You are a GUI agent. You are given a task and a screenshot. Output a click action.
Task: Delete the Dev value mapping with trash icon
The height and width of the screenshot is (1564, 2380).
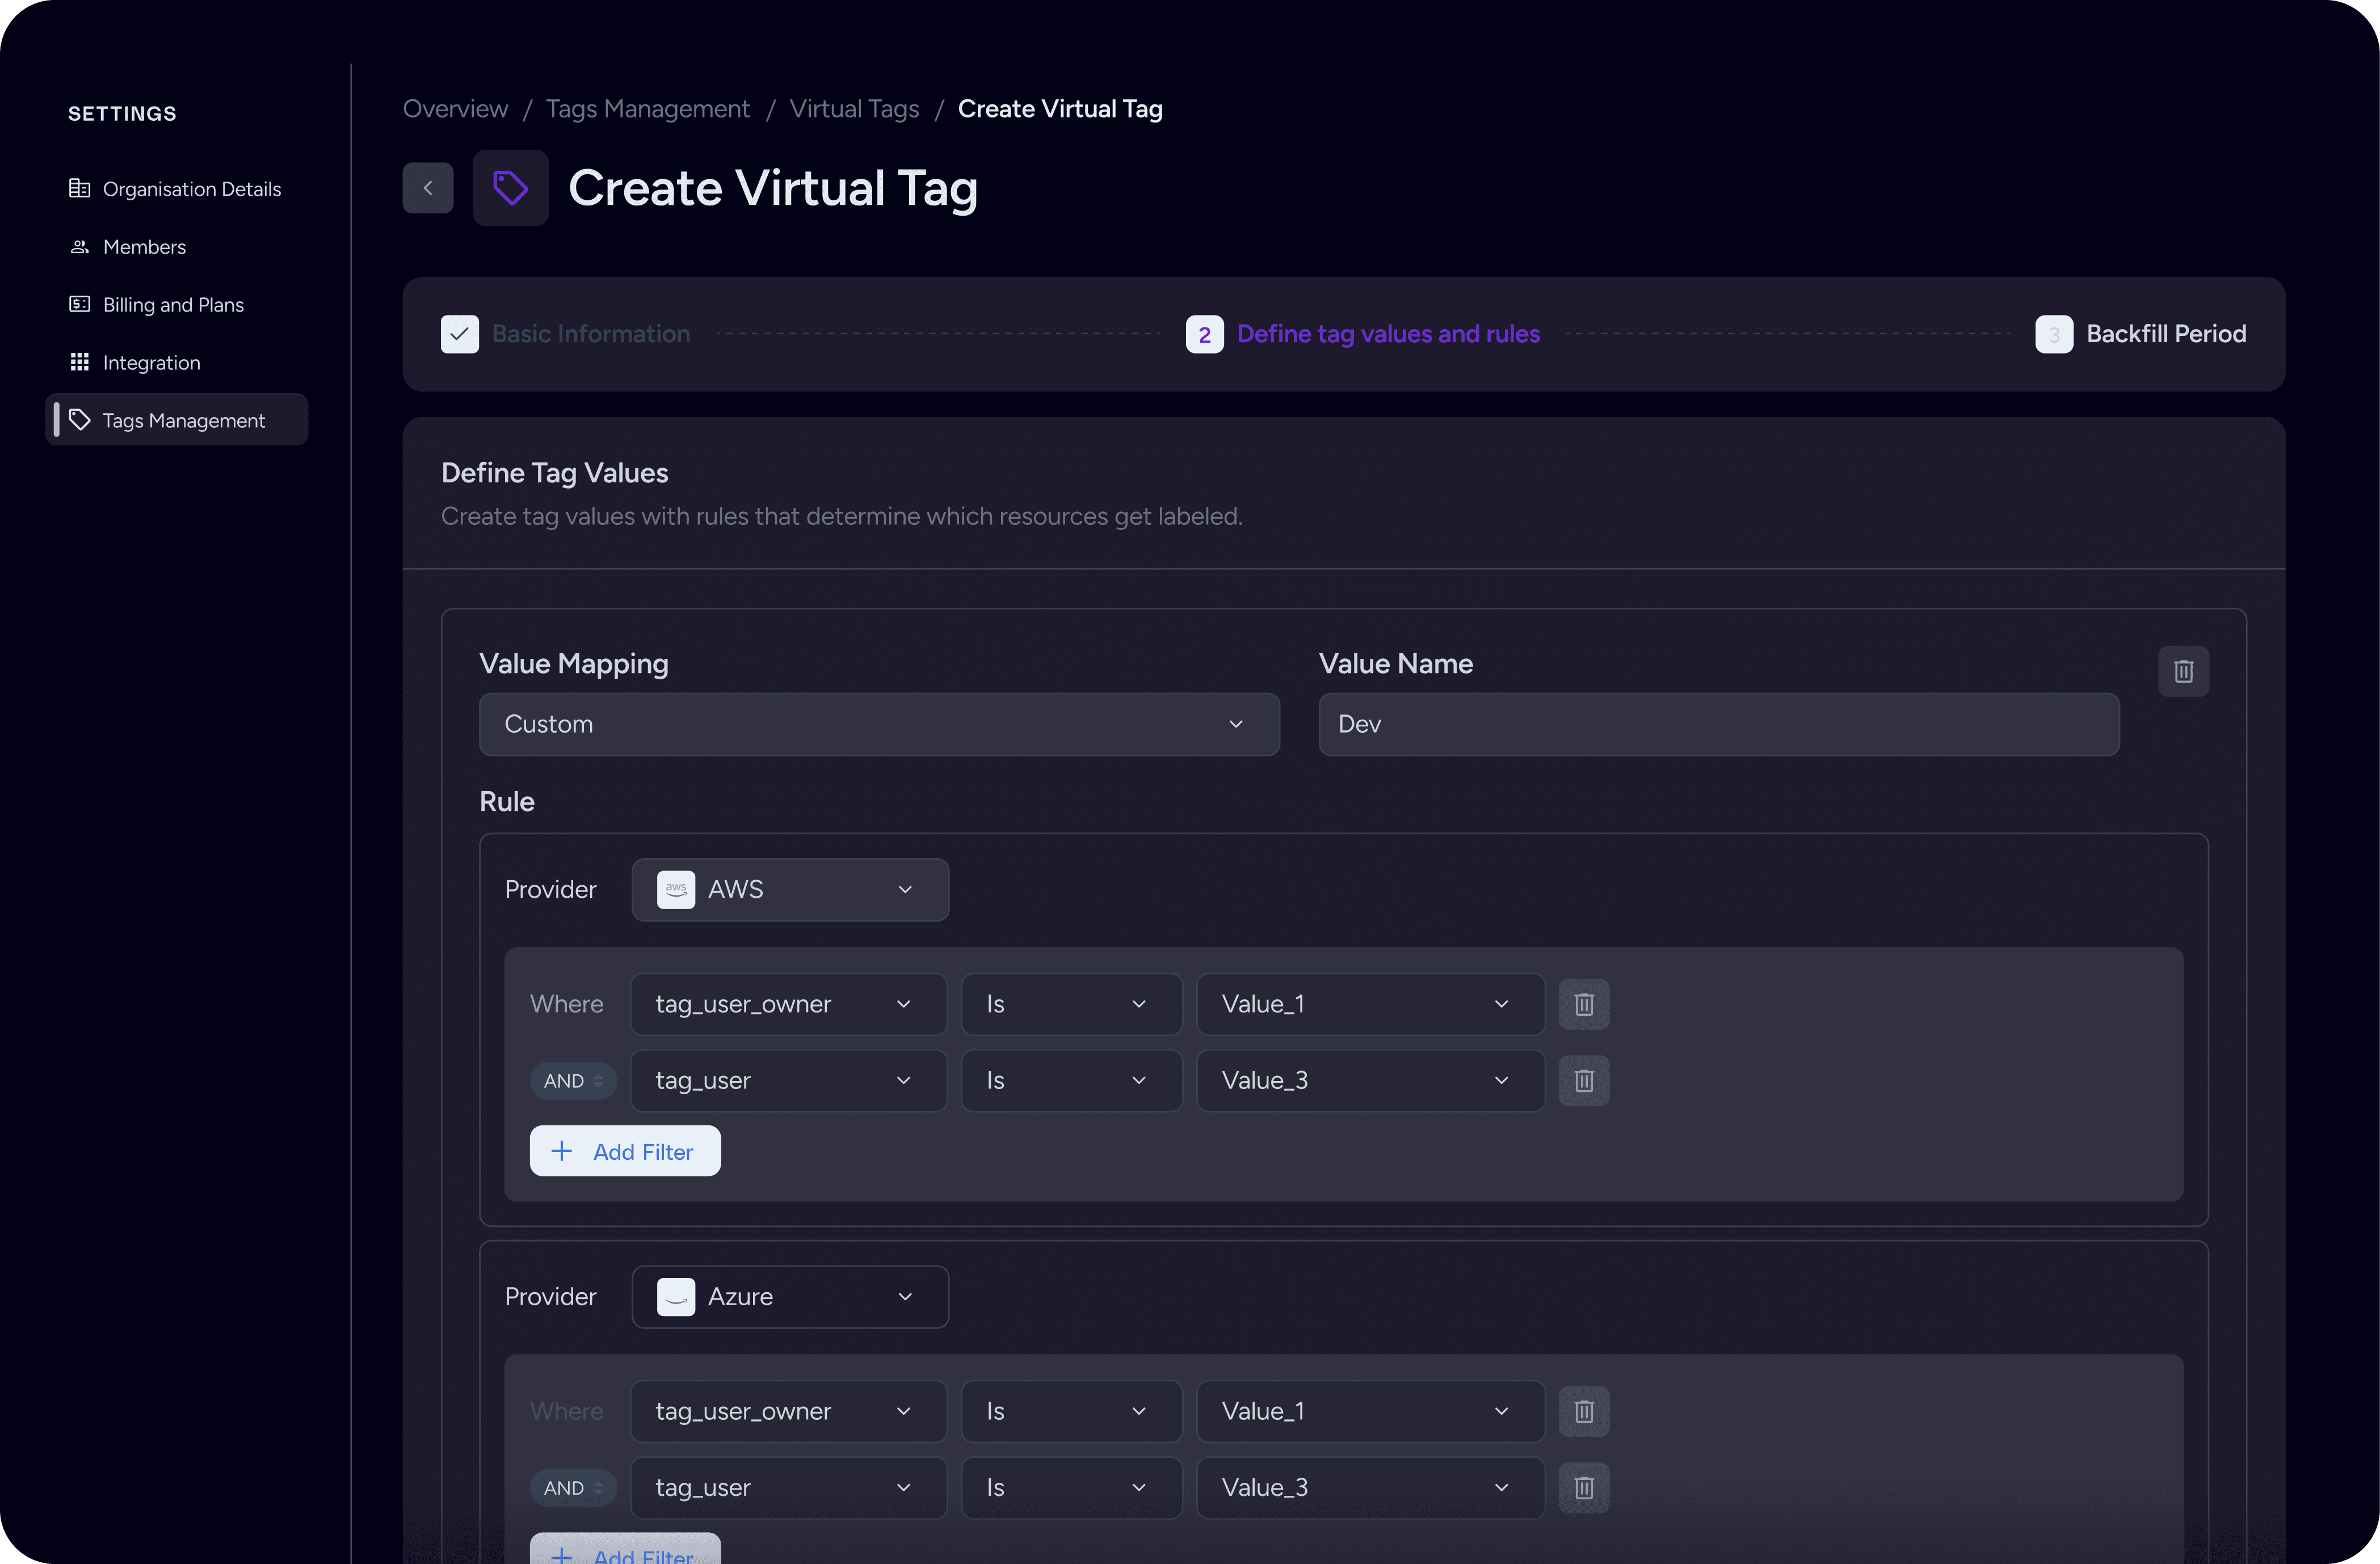pyautogui.click(x=2183, y=671)
